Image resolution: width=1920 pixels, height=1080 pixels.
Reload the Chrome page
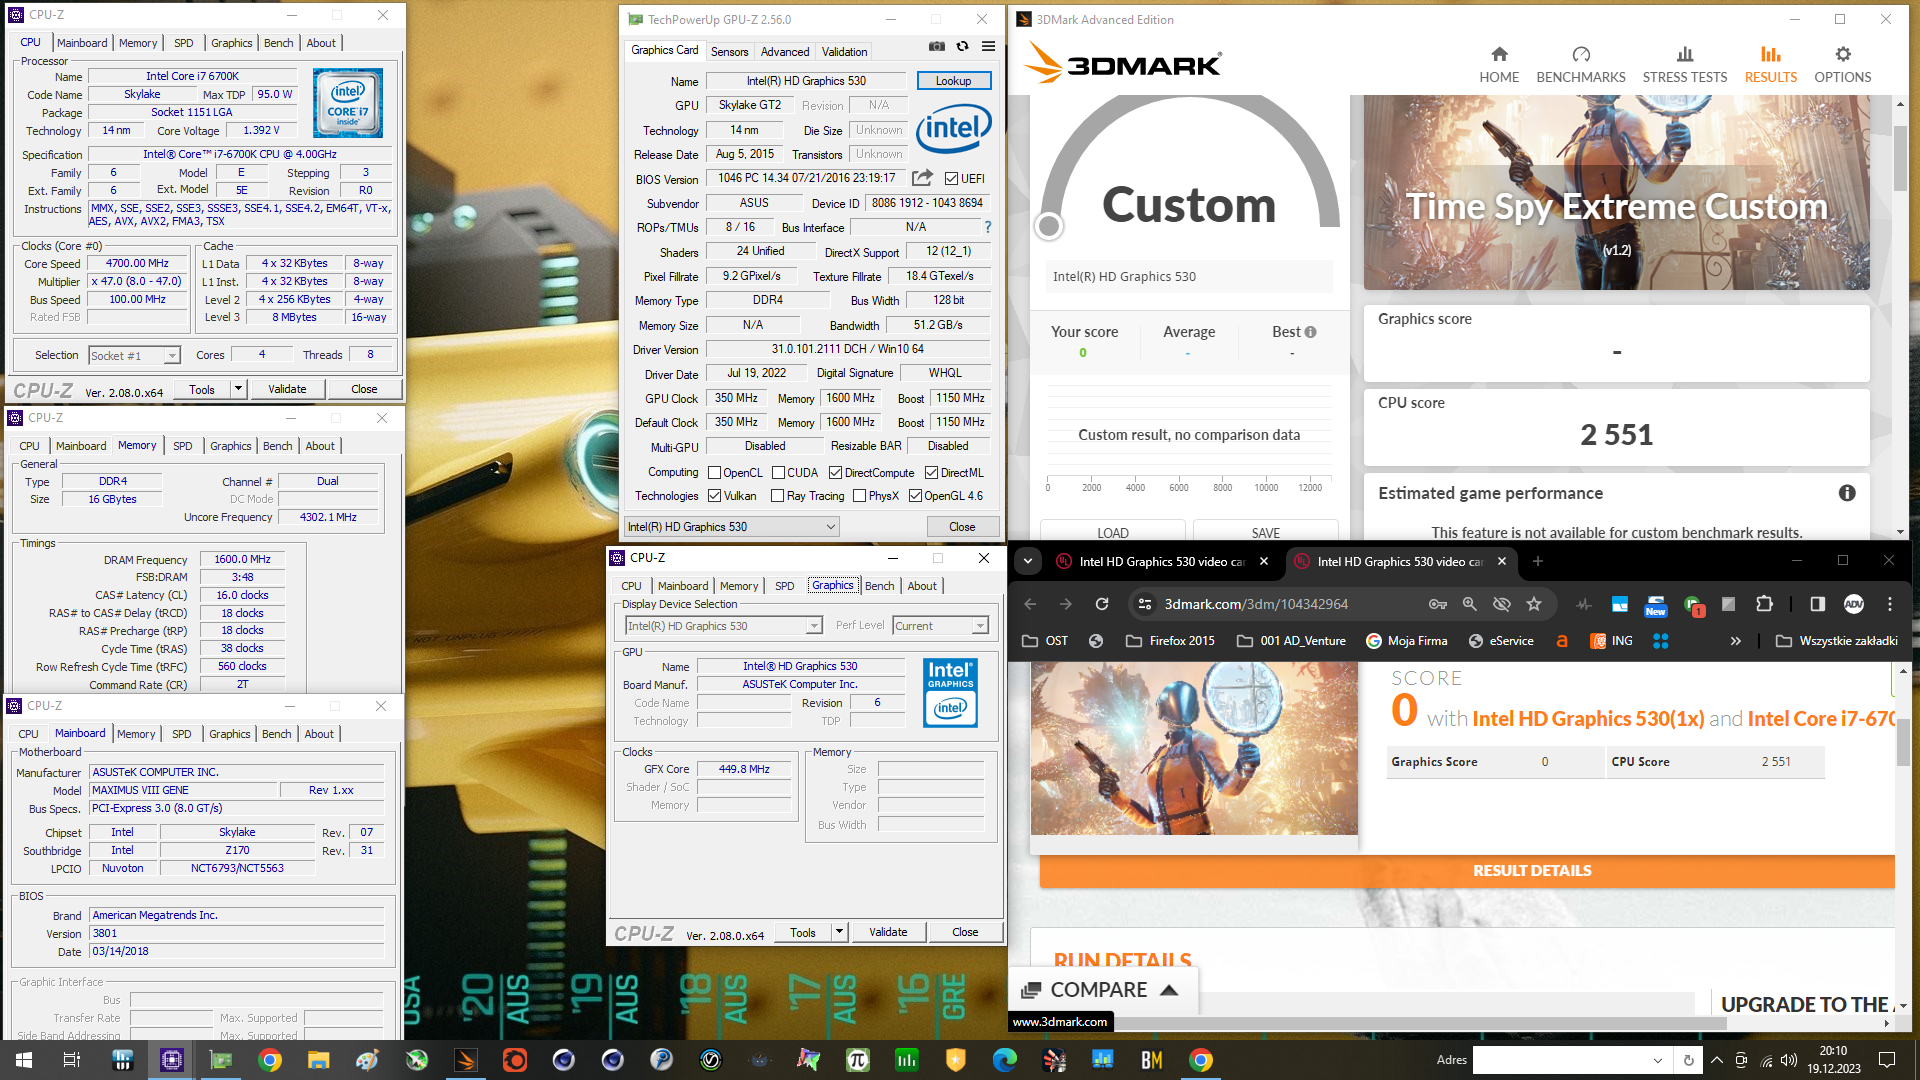(1102, 604)
